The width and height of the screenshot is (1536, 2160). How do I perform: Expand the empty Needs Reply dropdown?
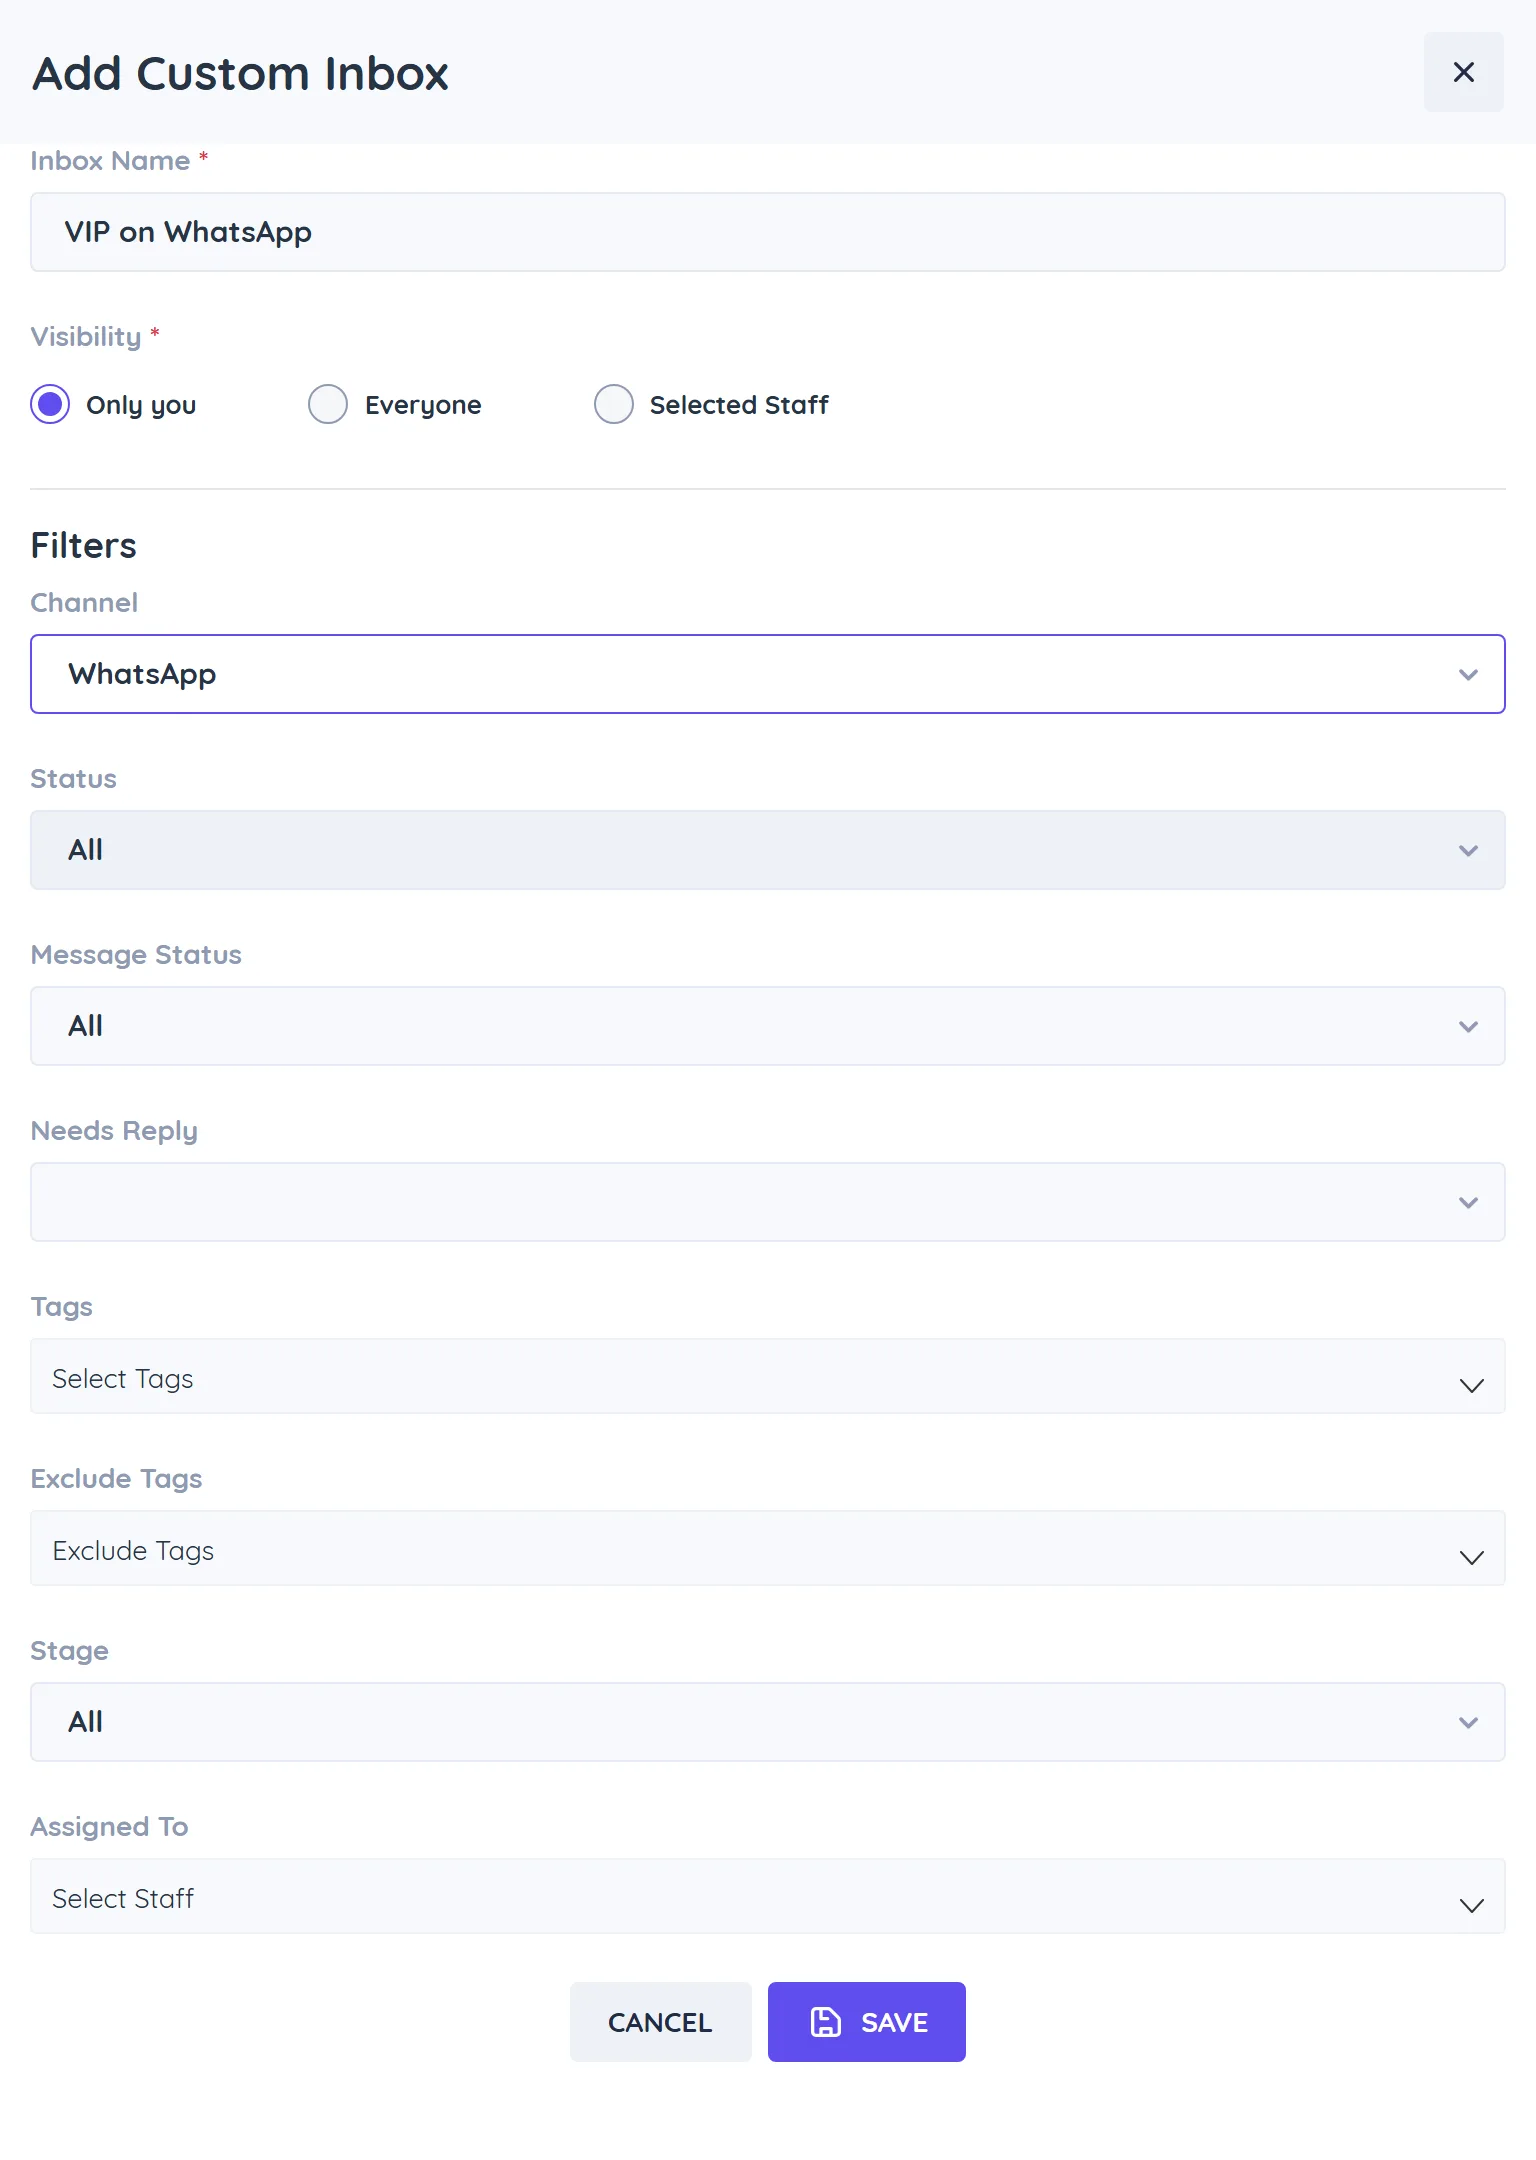pyautogui.click(x=768, y=1202)
